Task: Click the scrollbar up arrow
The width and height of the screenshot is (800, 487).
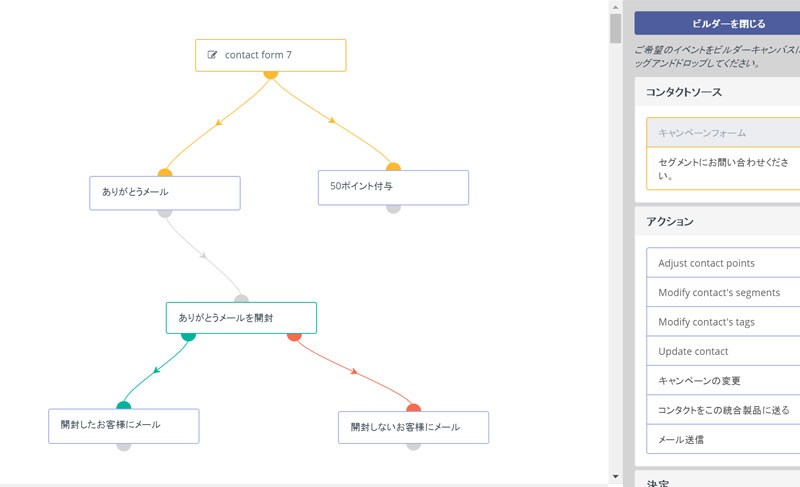Action: pyautogui.click(x=615, y=7)
